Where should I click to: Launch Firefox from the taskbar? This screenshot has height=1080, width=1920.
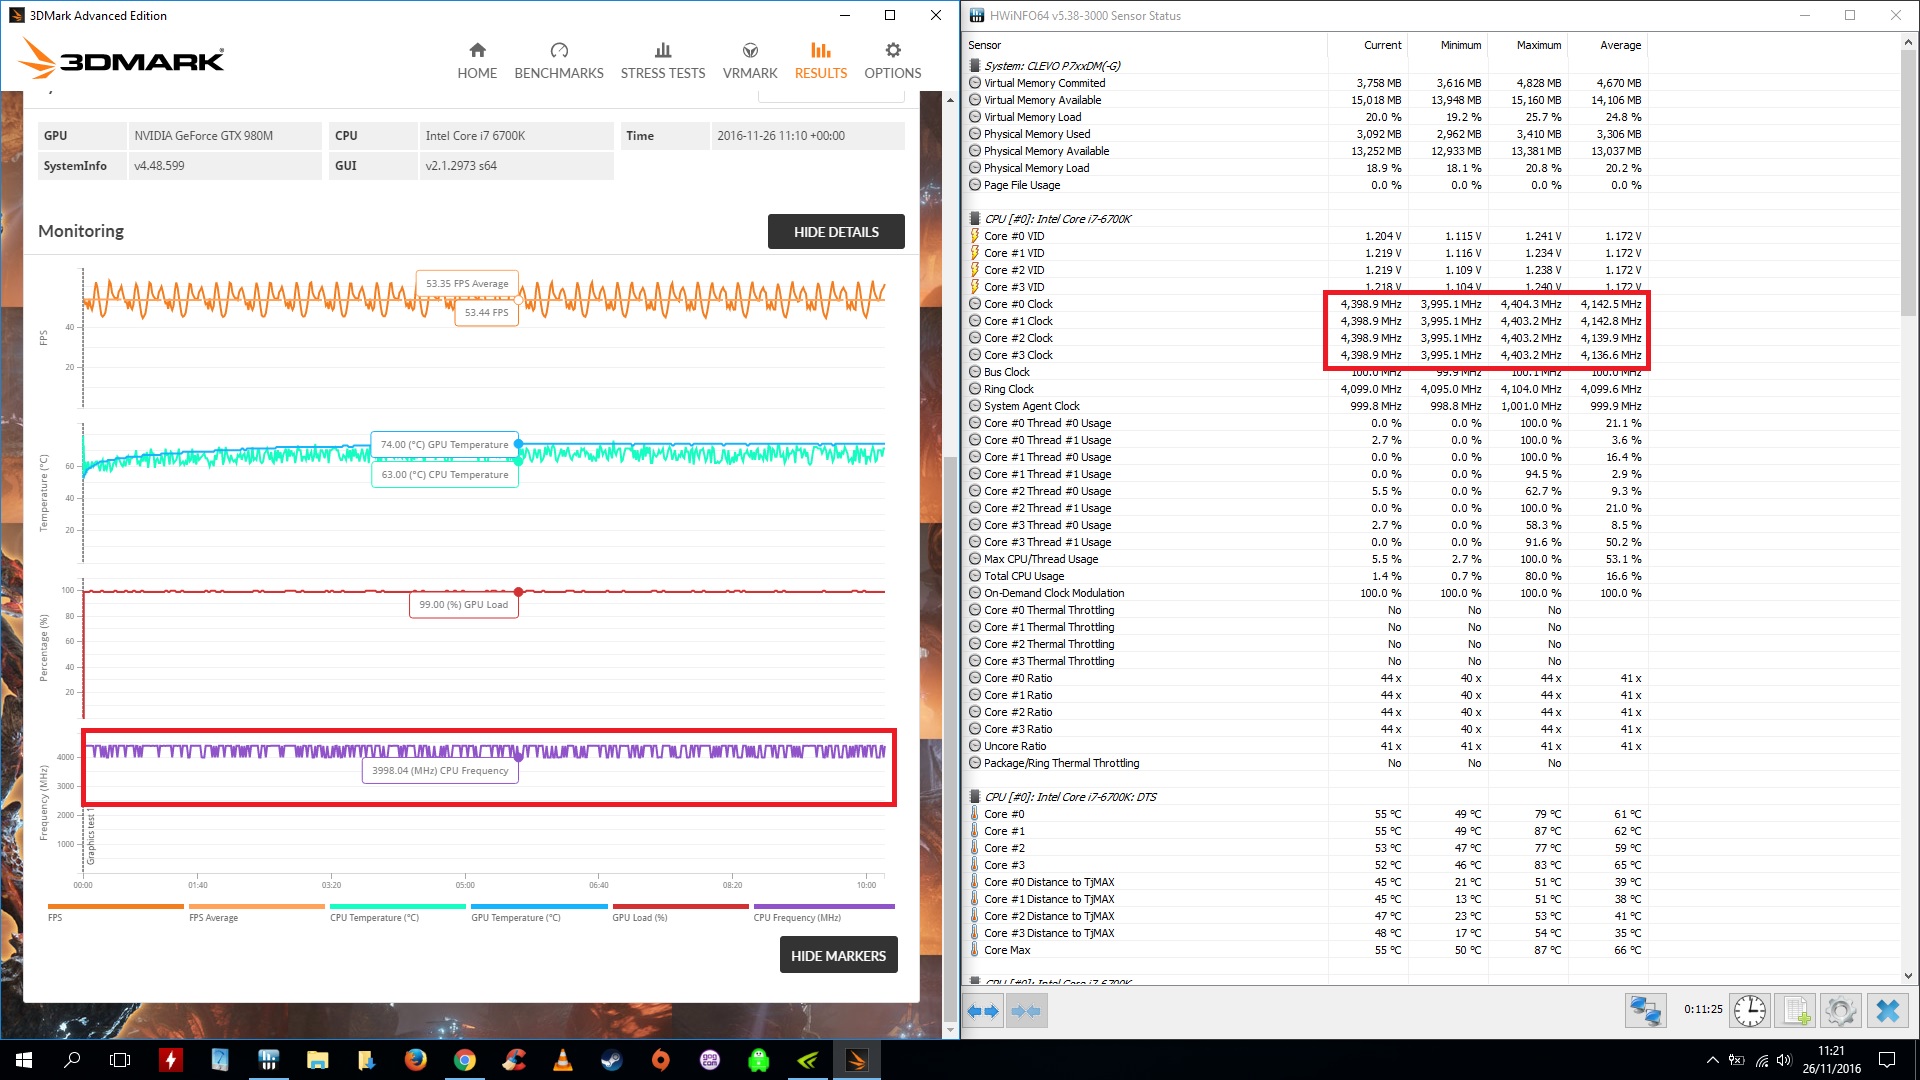click(x=415, y=1060)
